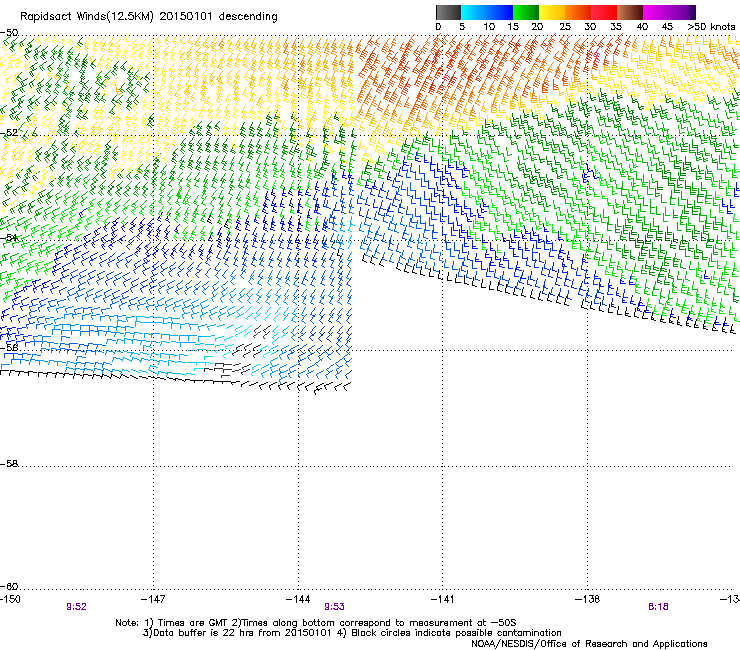Click the cyan 5-10 knots legend color
Viewport: 740px width, 650px height.
tap(474, 12)
